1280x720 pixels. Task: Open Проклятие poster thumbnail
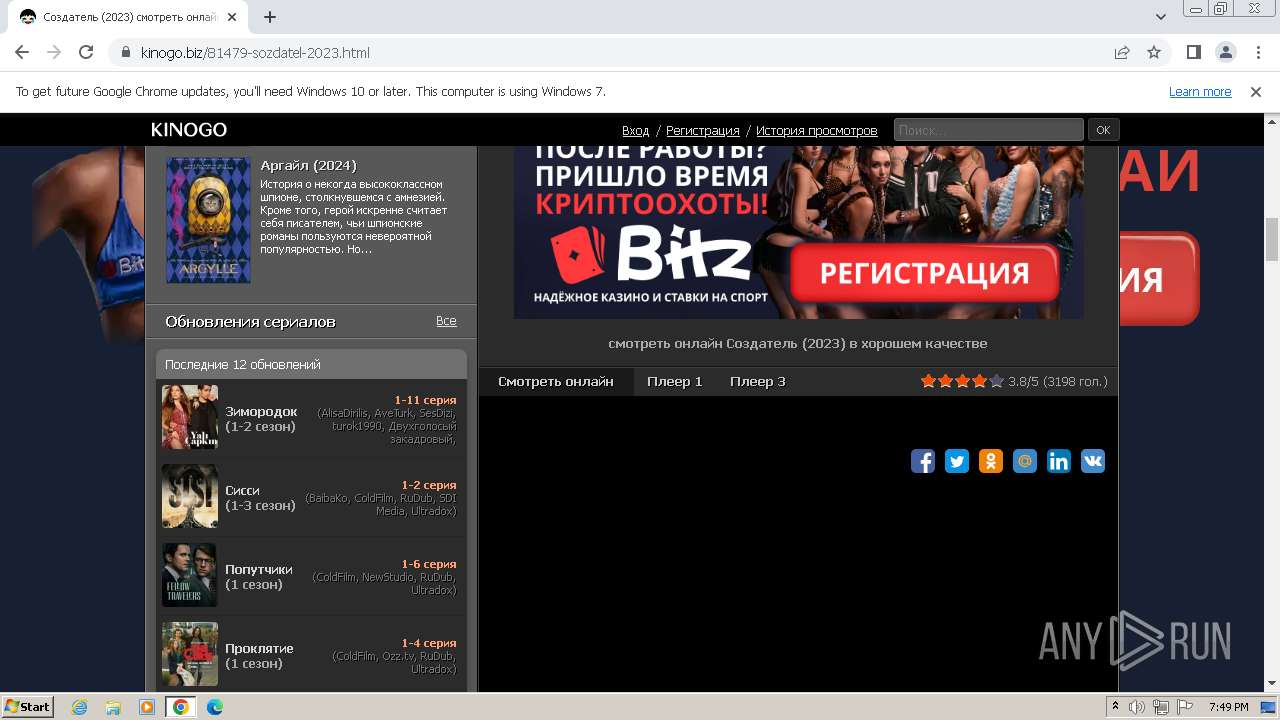coord(190,654)
